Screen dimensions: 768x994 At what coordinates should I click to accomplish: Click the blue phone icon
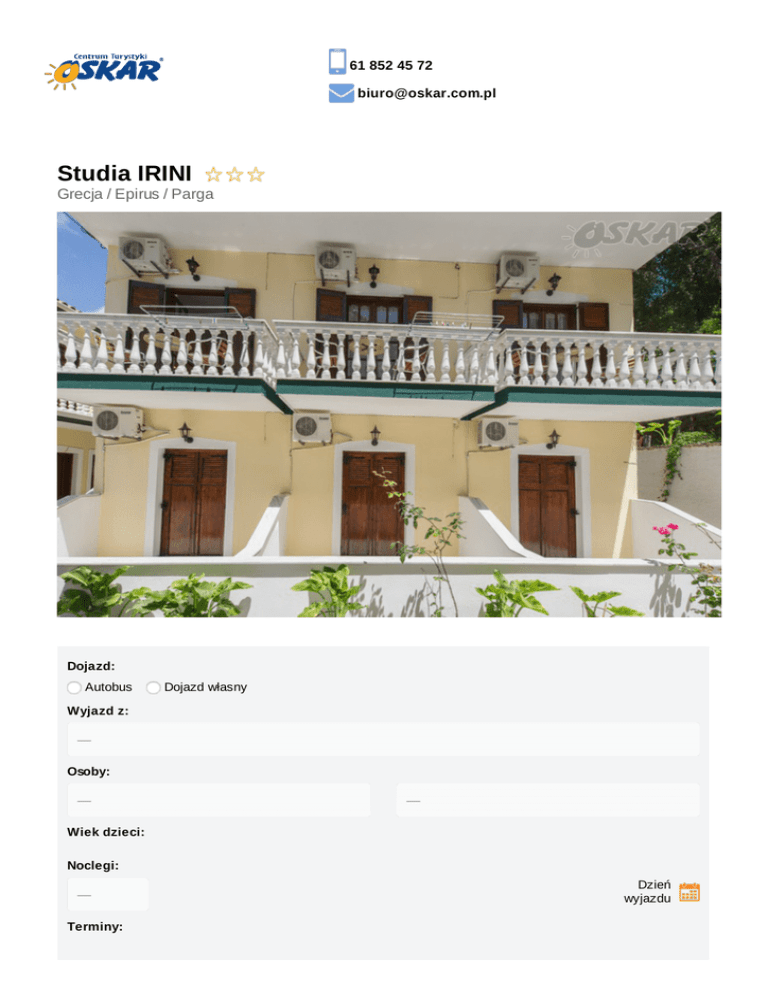click(x=337, y=61)
